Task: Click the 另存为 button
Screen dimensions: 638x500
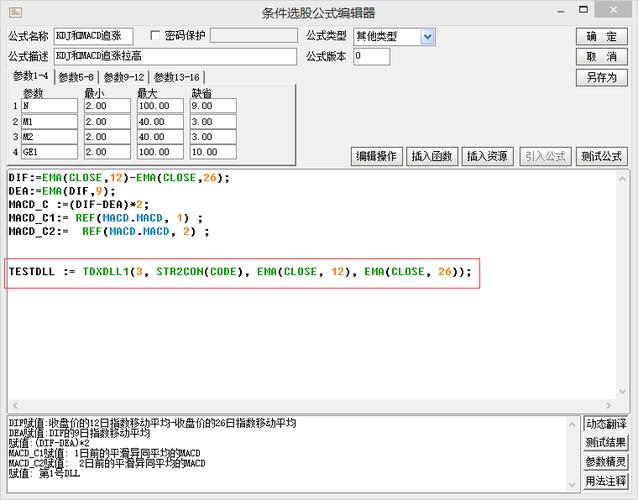Action: click(x=602, y=77)
